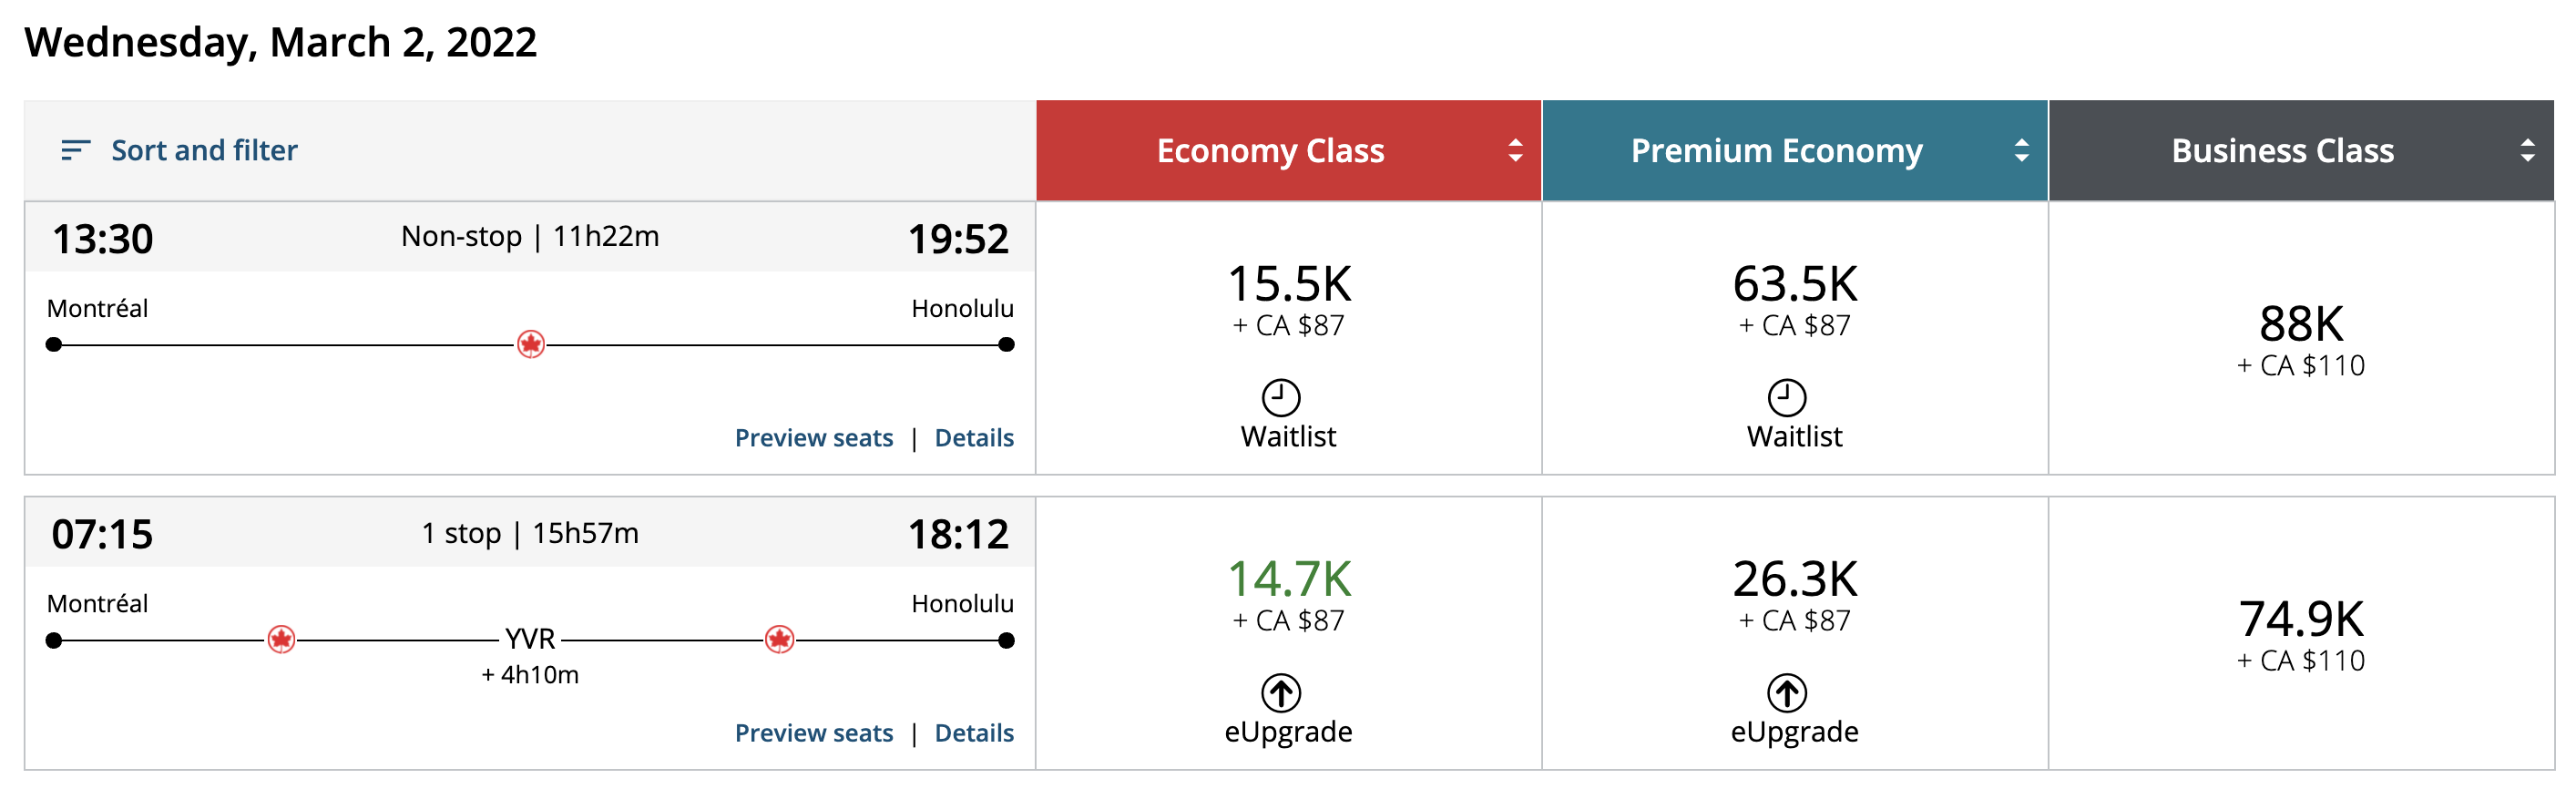Select the Economy Class column header

coord(1270,150)
